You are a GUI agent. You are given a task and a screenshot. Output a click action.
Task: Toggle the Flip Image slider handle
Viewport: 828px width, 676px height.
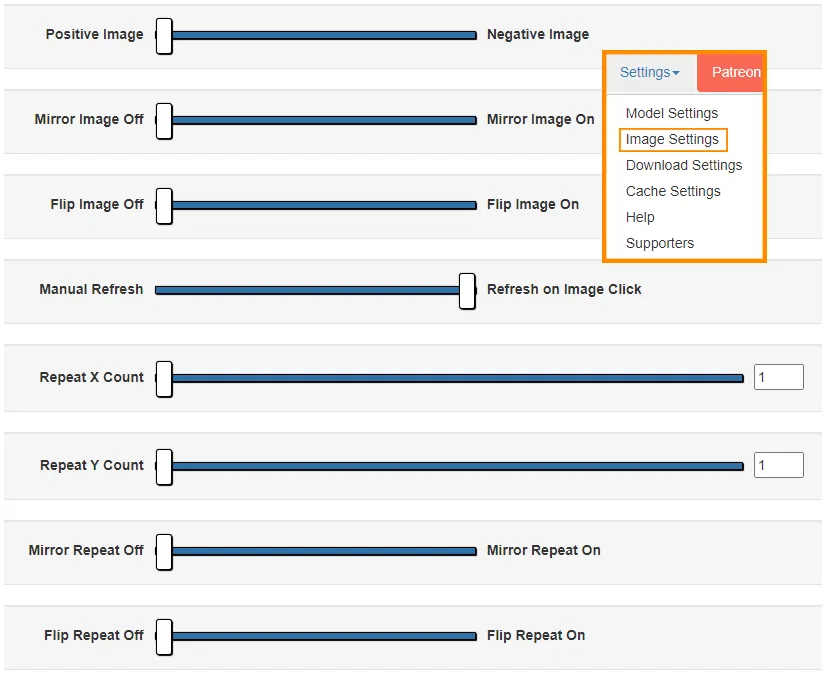coord(164,205)
